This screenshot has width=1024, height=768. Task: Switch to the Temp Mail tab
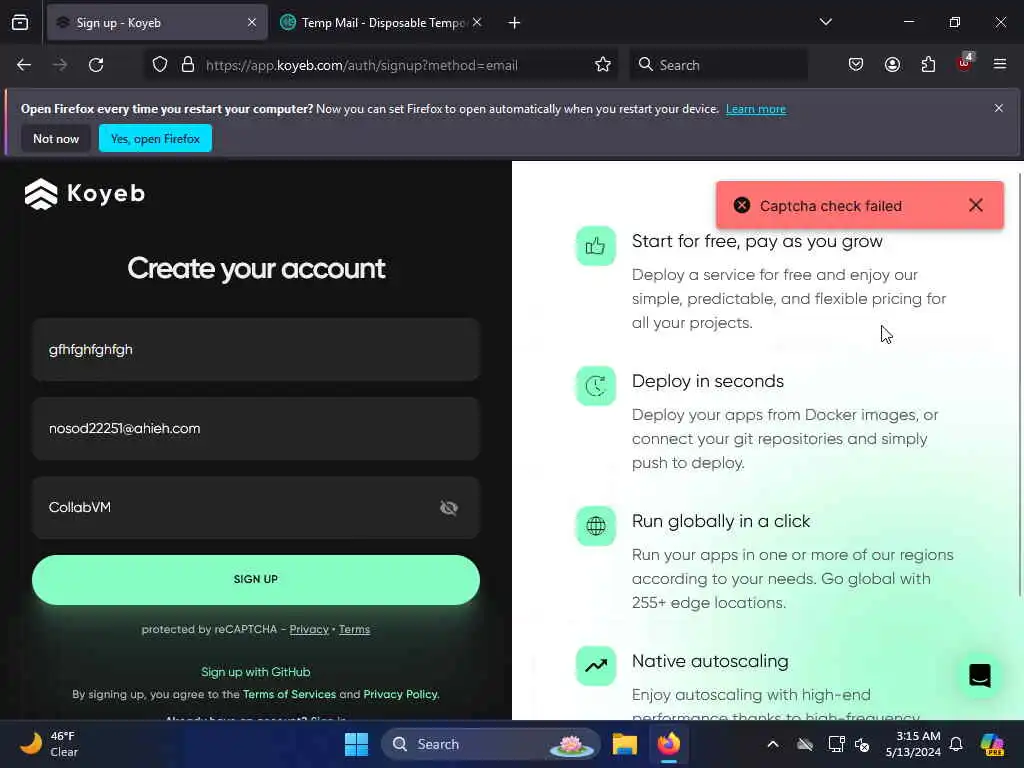(382, 23)
